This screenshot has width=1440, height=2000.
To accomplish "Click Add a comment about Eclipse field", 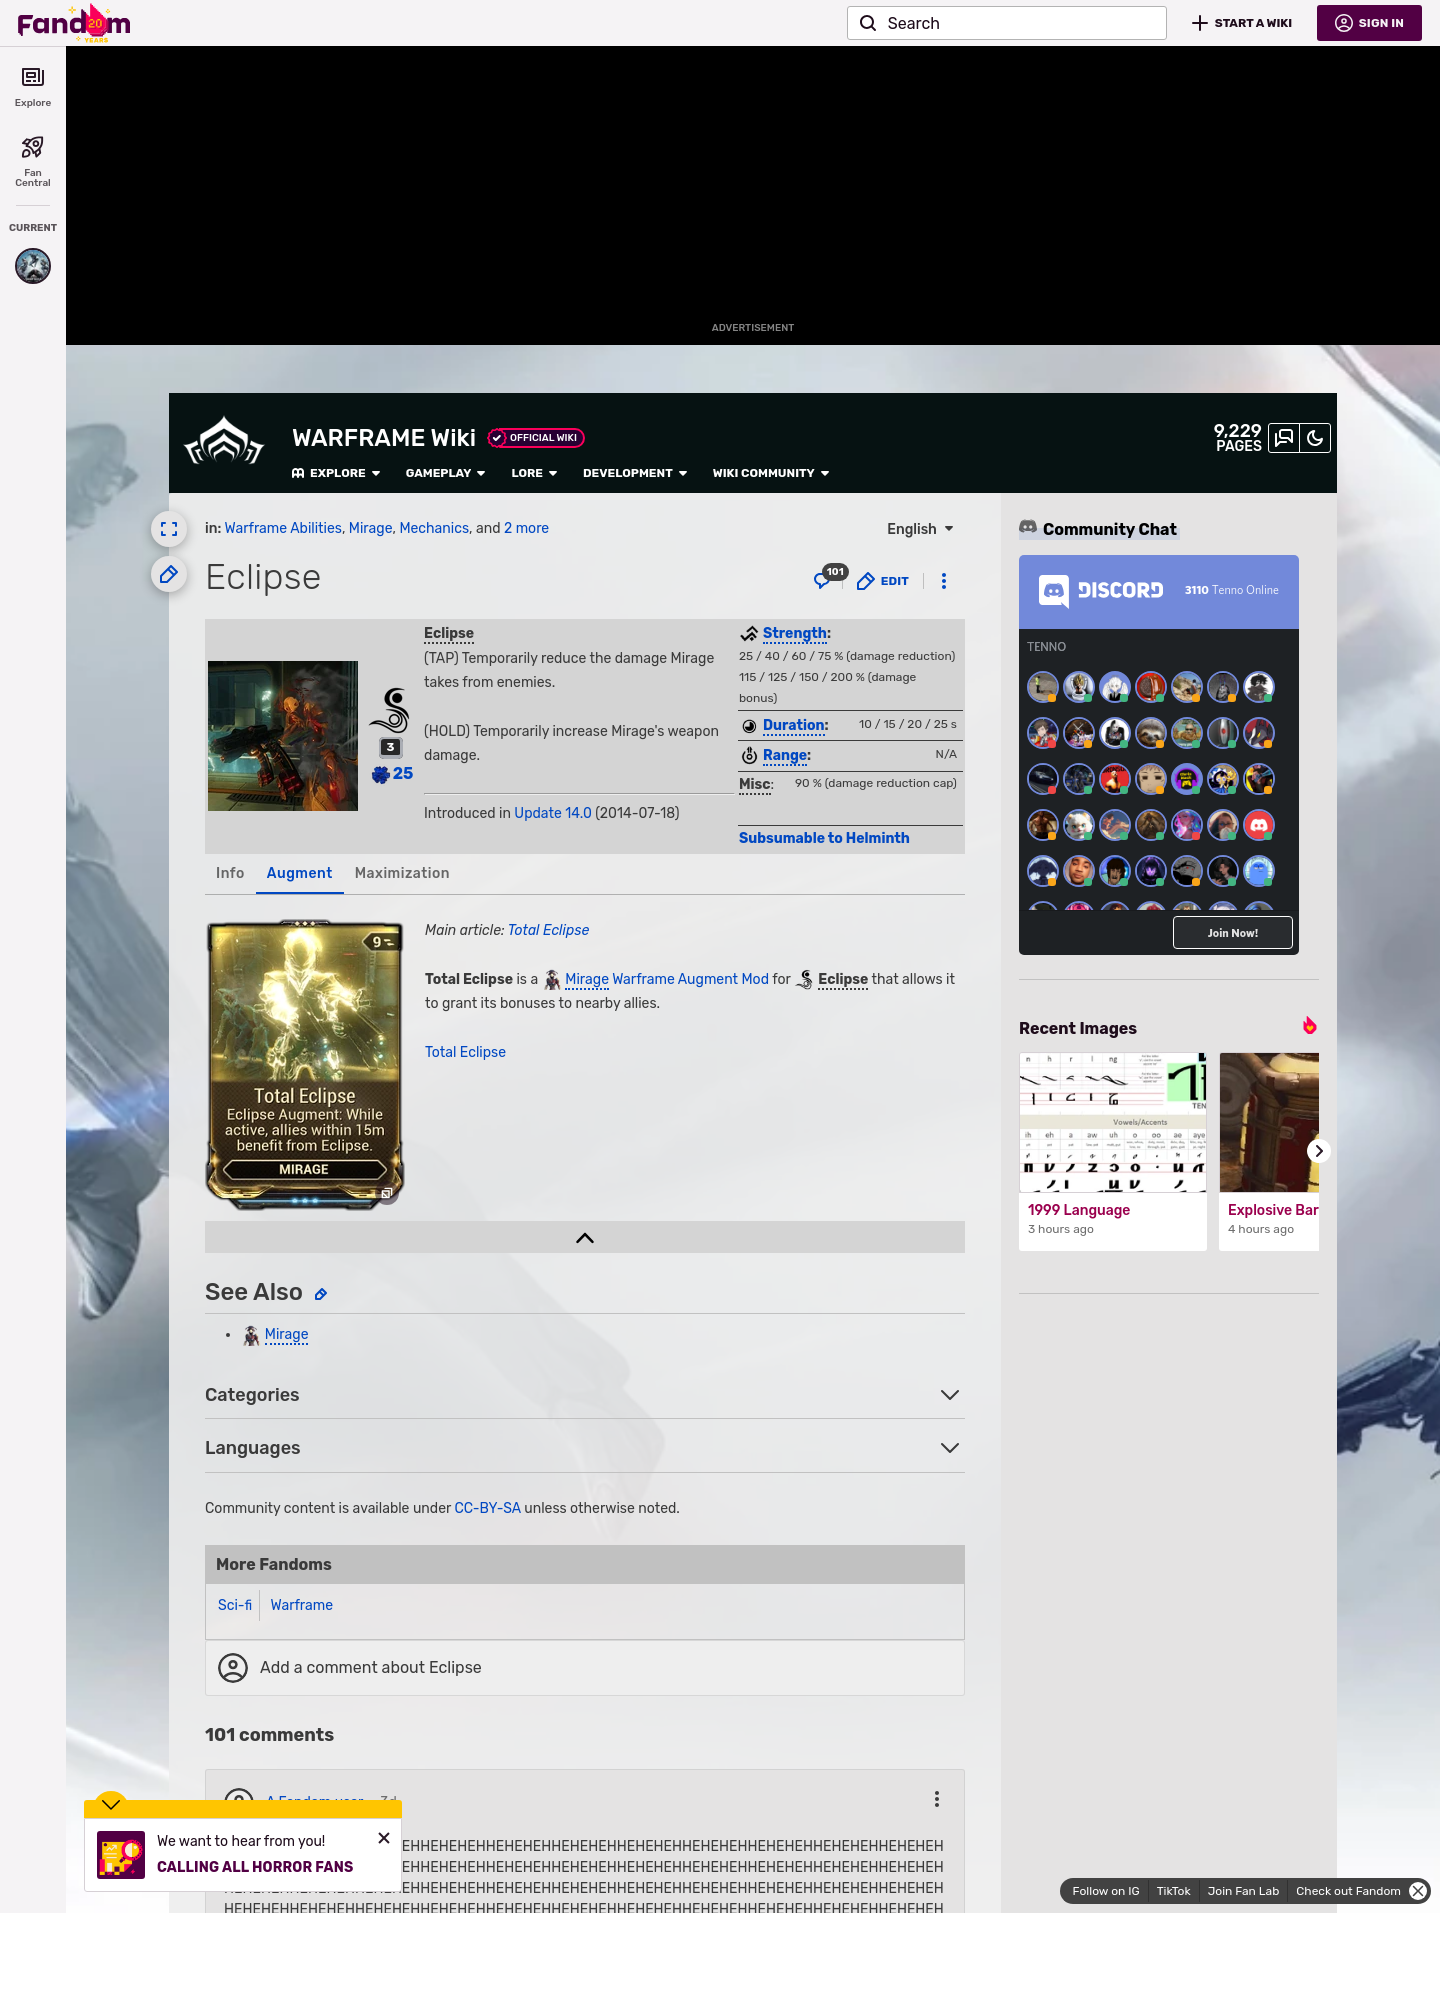I will click(x=585, y=1668).
